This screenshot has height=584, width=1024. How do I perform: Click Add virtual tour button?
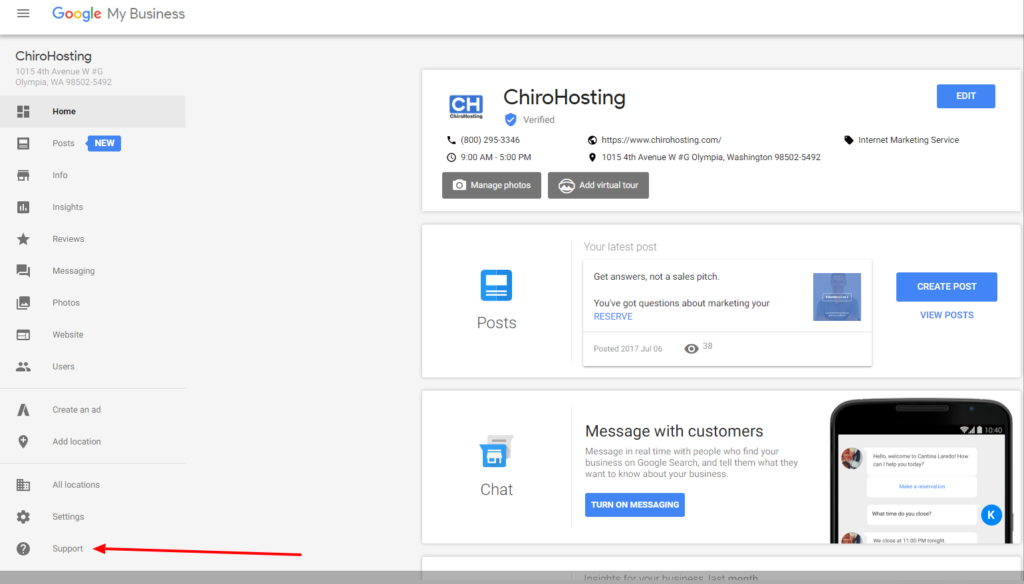[598, 185]
